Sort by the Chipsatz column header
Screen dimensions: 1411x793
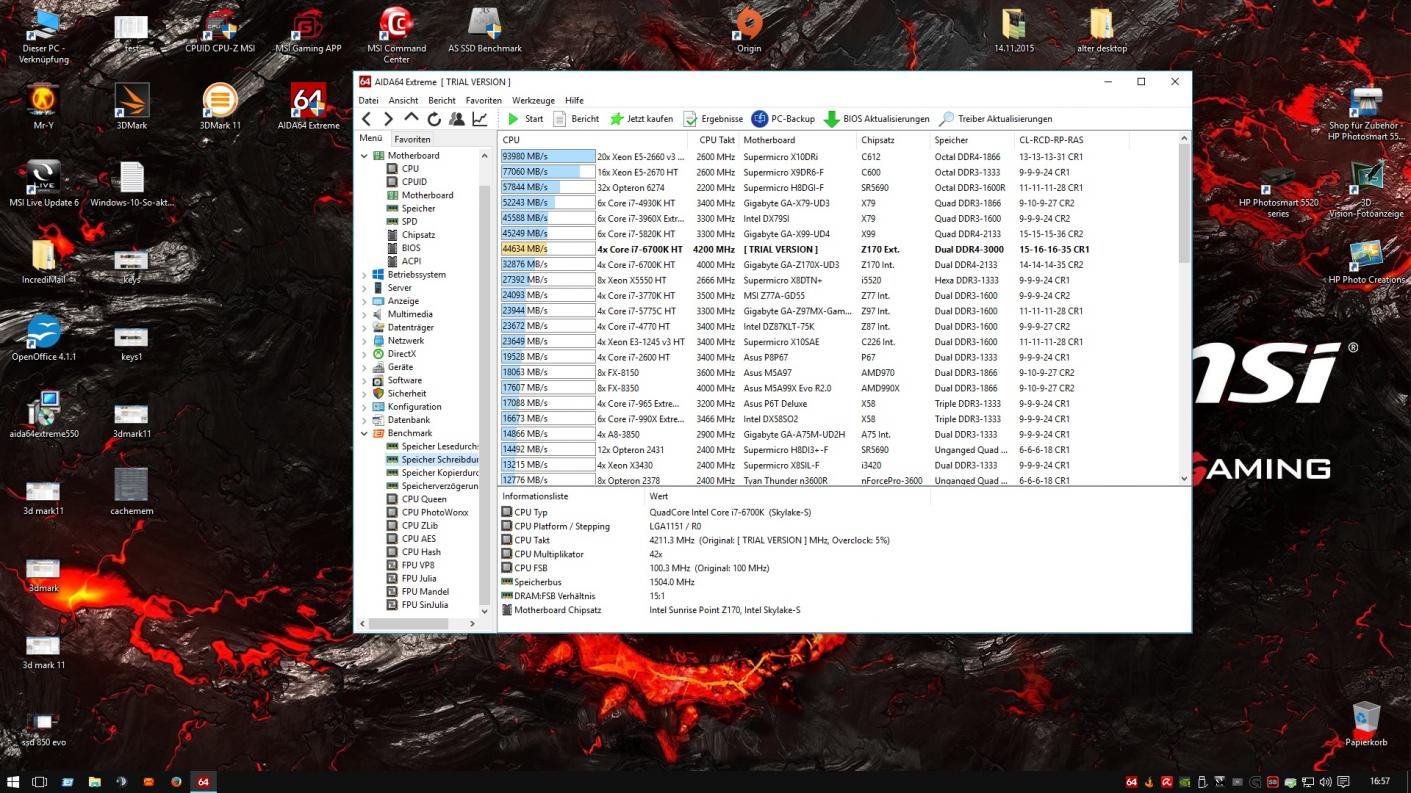point(894,140)
